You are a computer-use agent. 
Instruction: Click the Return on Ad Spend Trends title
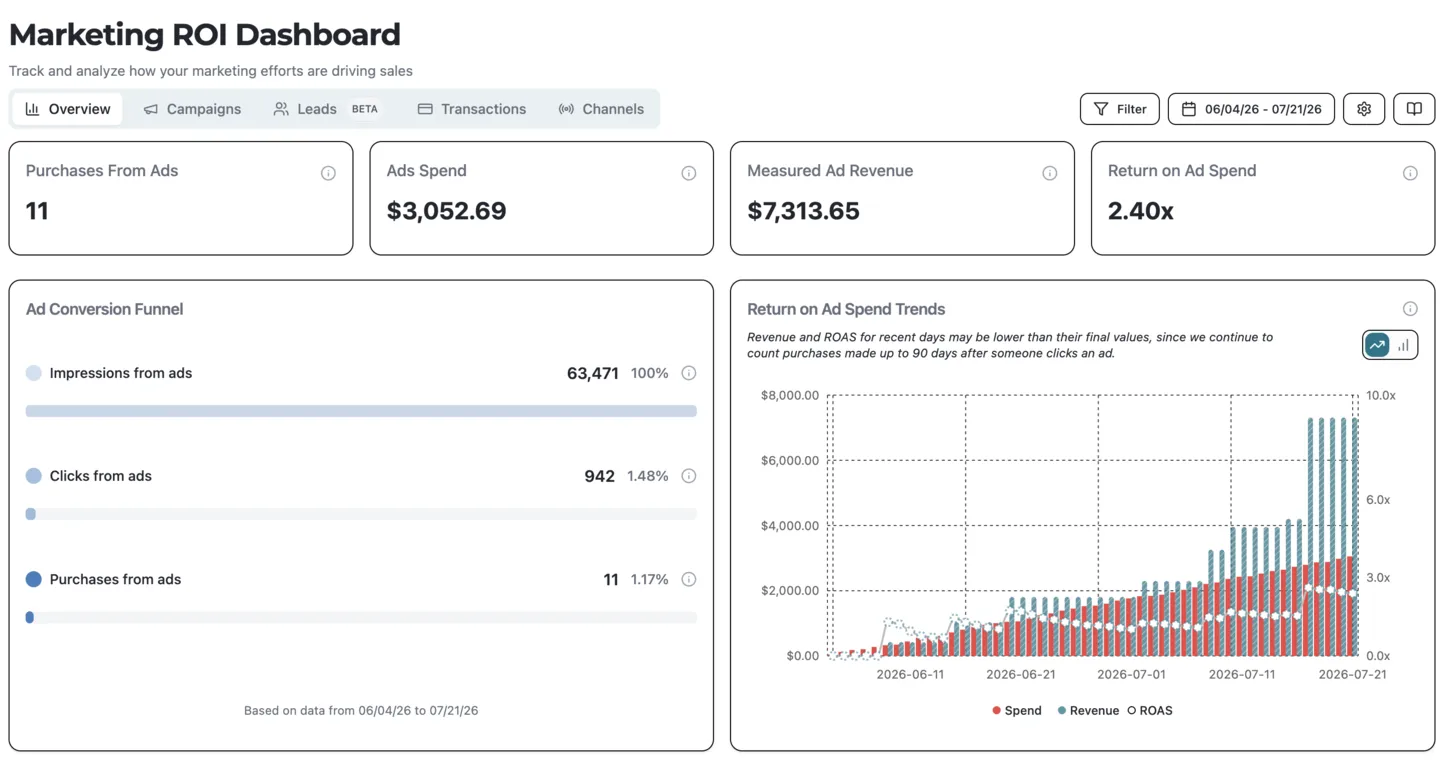[x=846, y=309]
